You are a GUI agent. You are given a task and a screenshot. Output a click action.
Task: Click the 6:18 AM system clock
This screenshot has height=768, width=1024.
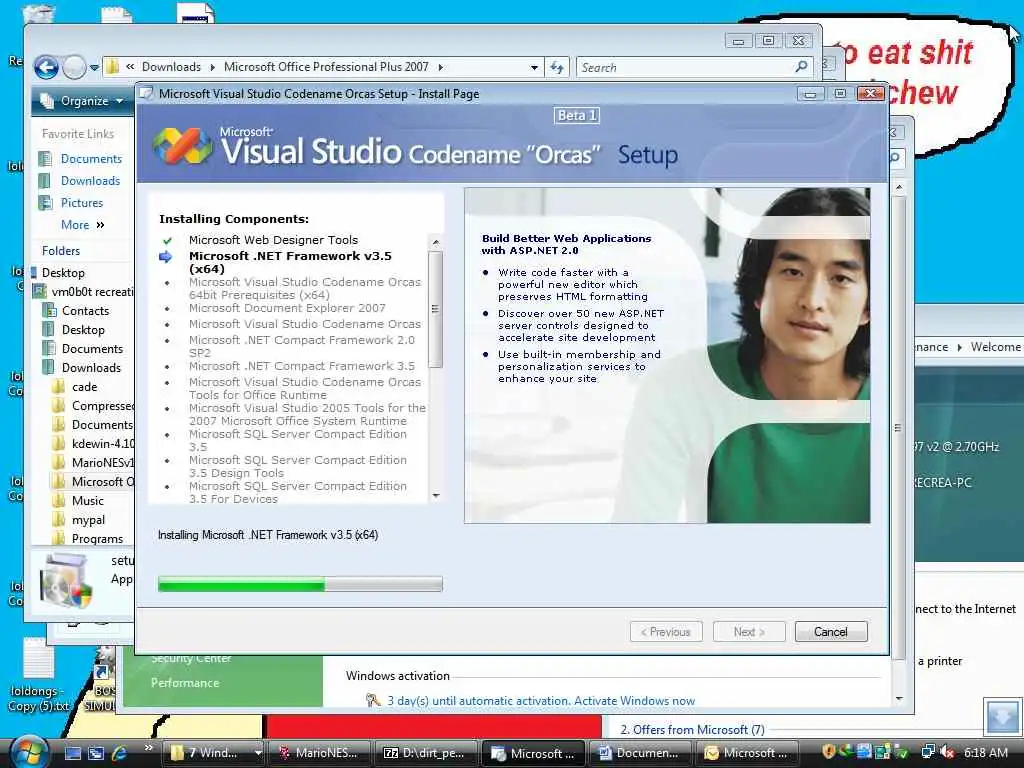pos(986,752)
